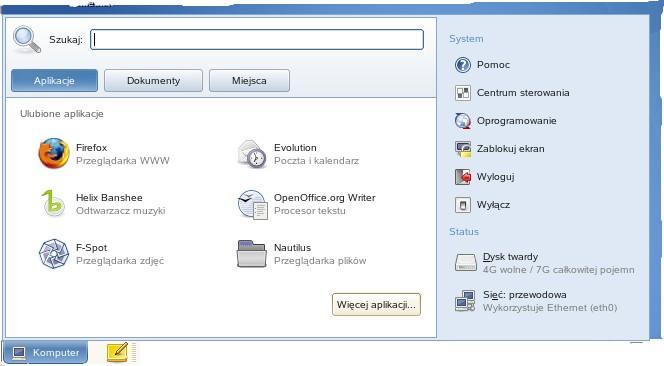Start OpenOffice.org Writer icon
This screenshot has height=366, width=664.
[252, 204]
